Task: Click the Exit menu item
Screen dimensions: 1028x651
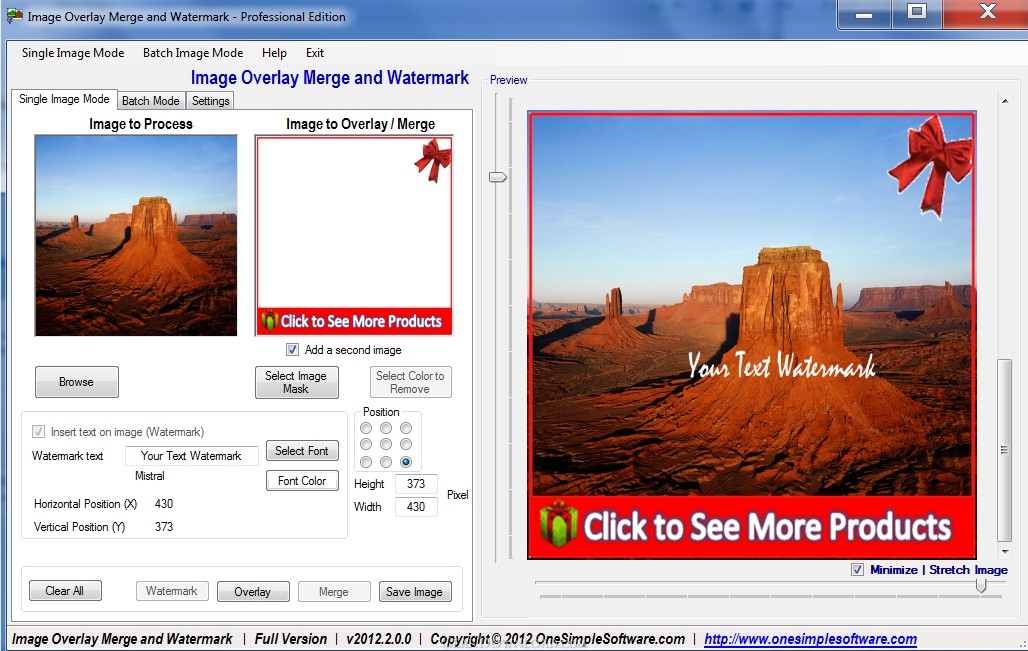Action: pyautogui.click(x=315, y=53)
